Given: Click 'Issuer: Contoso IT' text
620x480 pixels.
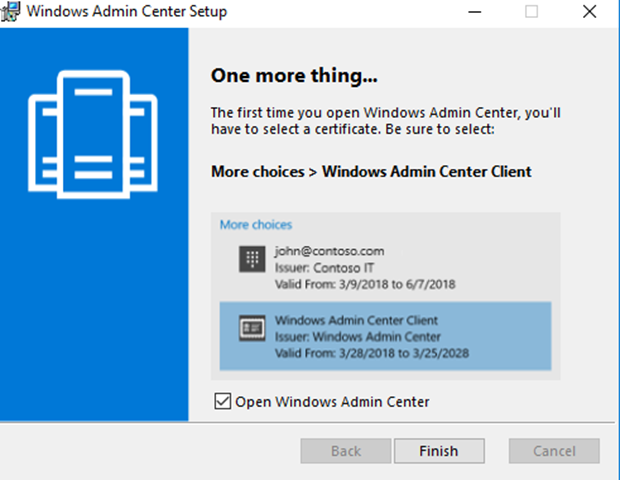Looking at the screenshot, I should click(324, 268).
